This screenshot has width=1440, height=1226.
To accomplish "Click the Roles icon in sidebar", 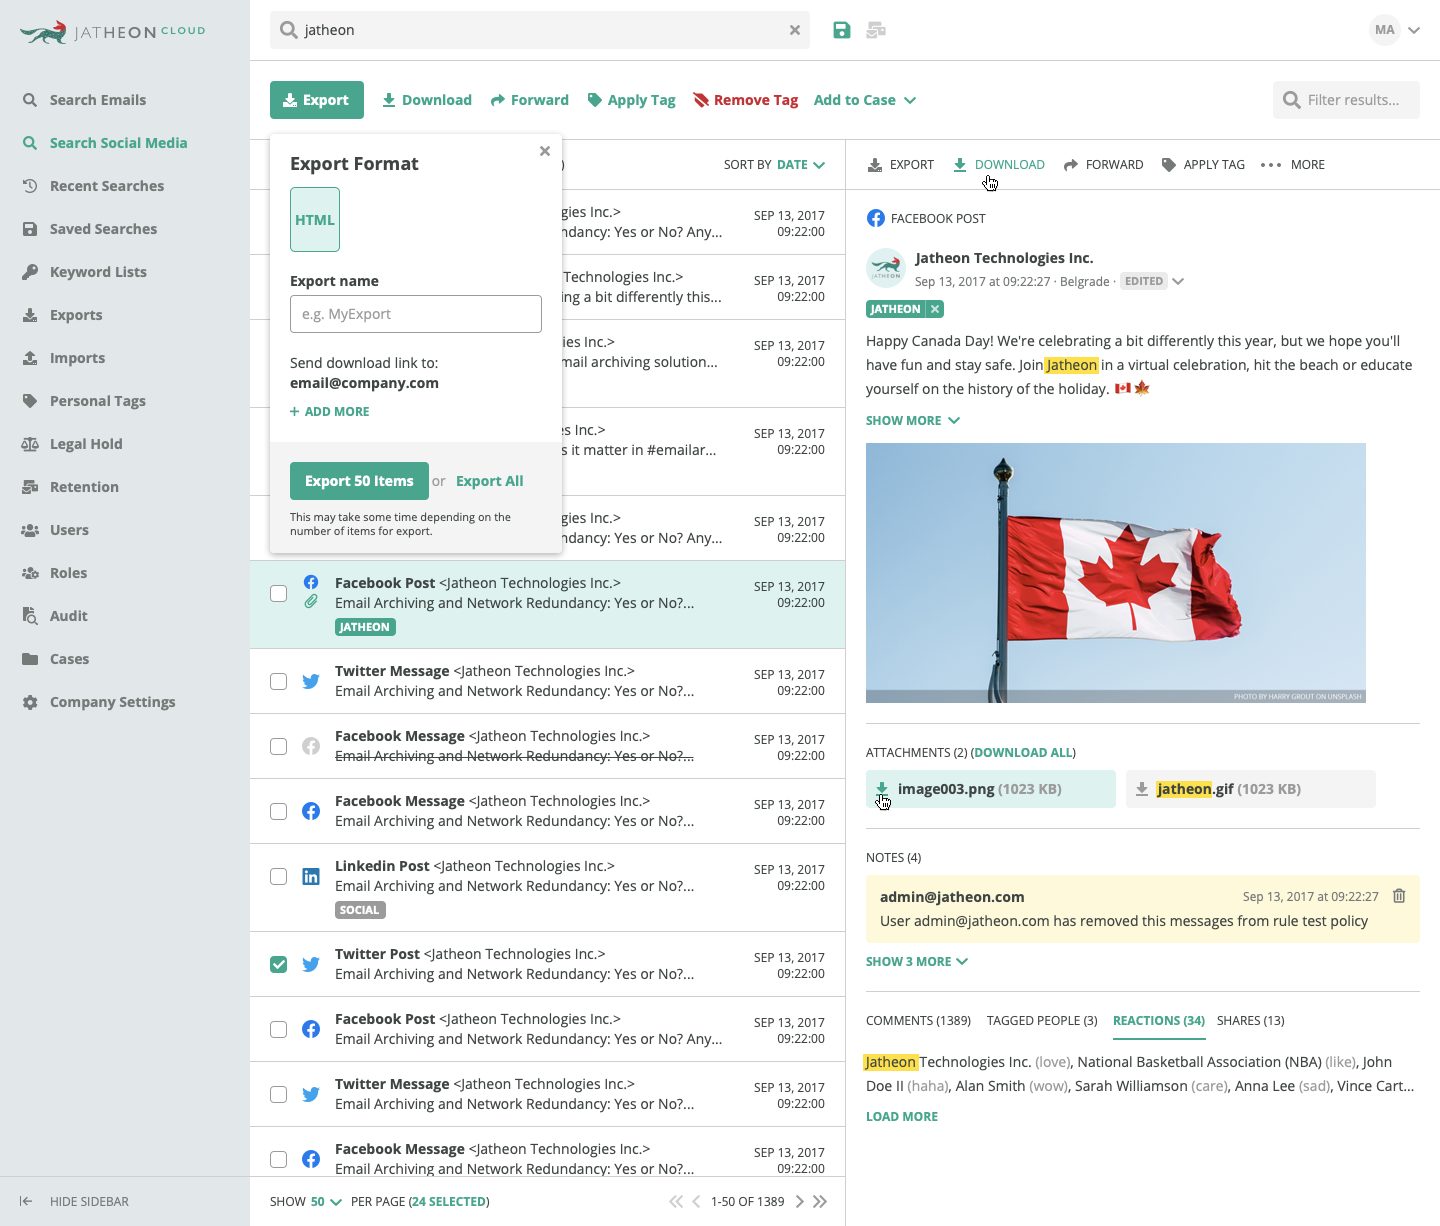I will [30, 573].
